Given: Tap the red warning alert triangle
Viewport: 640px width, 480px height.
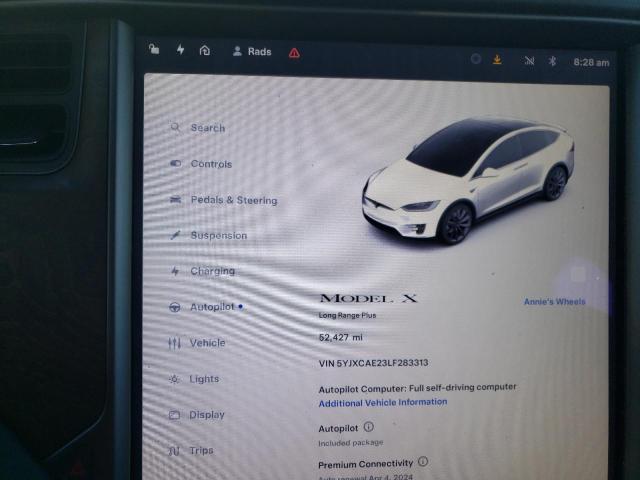Looking at the screenshot, I should 294,53.
